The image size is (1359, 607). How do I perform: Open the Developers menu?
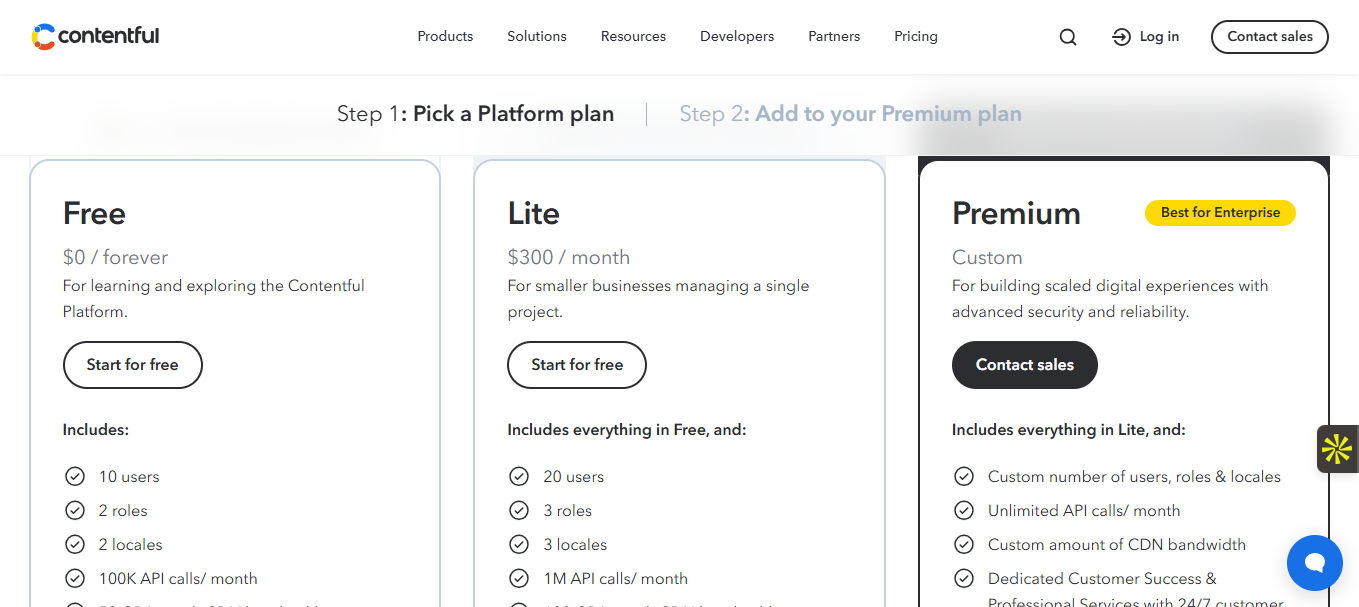(737, 37)
